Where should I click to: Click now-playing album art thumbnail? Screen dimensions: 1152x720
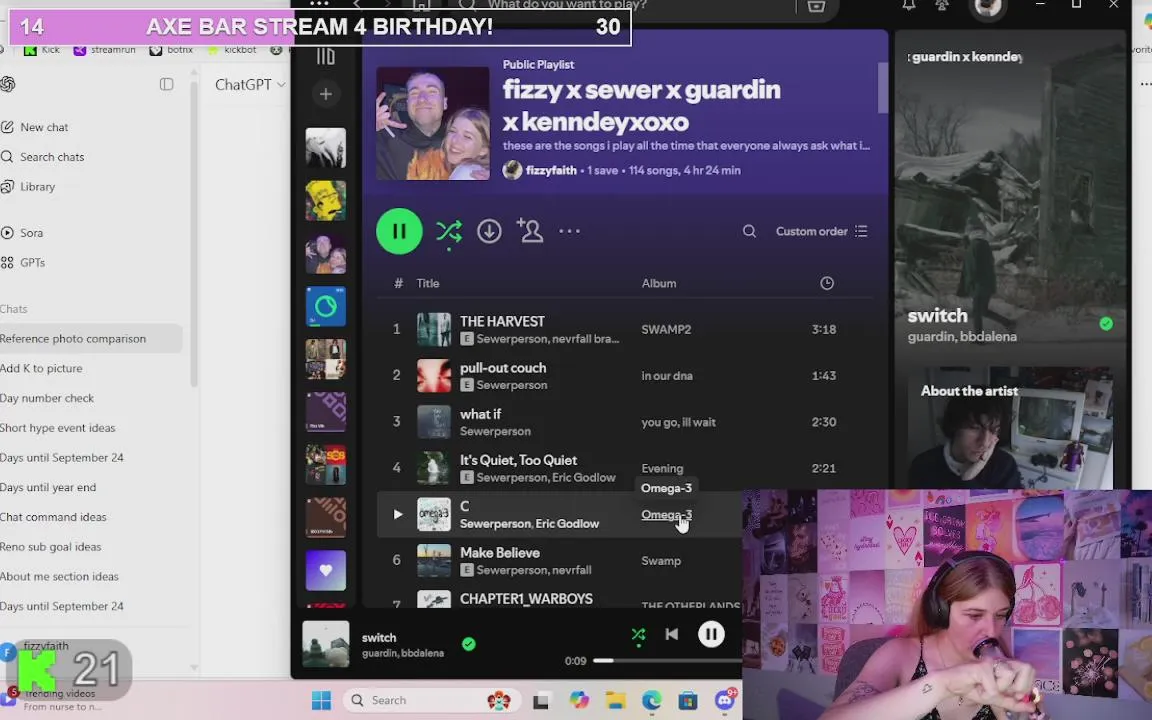325,644
